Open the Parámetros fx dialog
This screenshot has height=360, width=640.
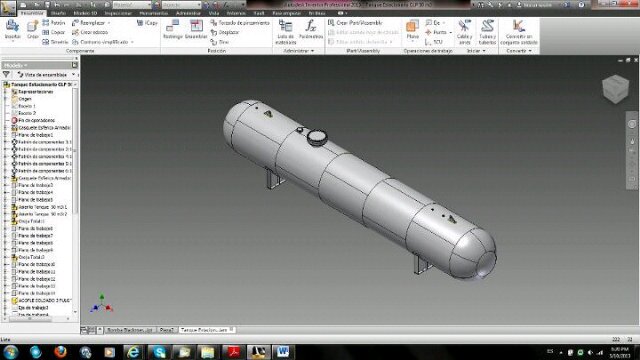point(311,29)
